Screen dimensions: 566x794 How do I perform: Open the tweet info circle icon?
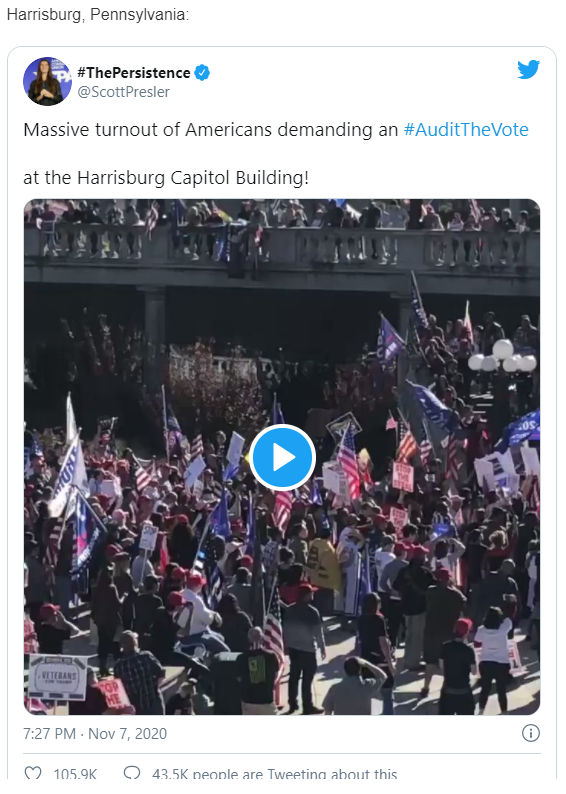tap(531, 733)
